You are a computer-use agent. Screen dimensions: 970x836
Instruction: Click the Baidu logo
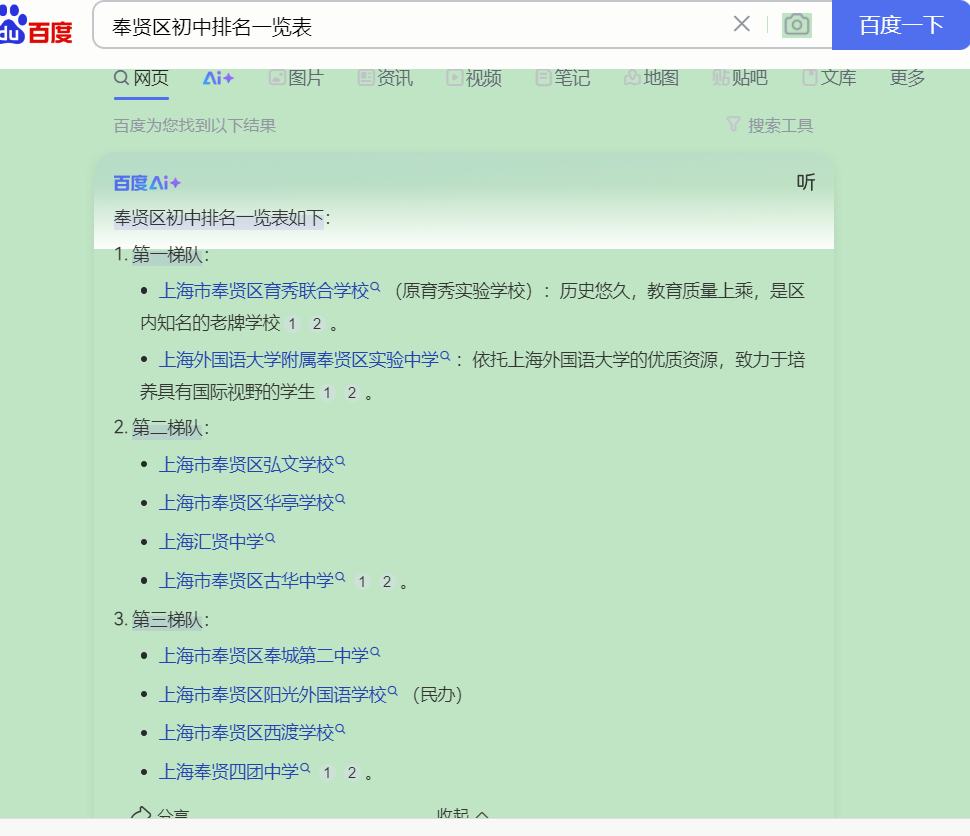(36, 25)
